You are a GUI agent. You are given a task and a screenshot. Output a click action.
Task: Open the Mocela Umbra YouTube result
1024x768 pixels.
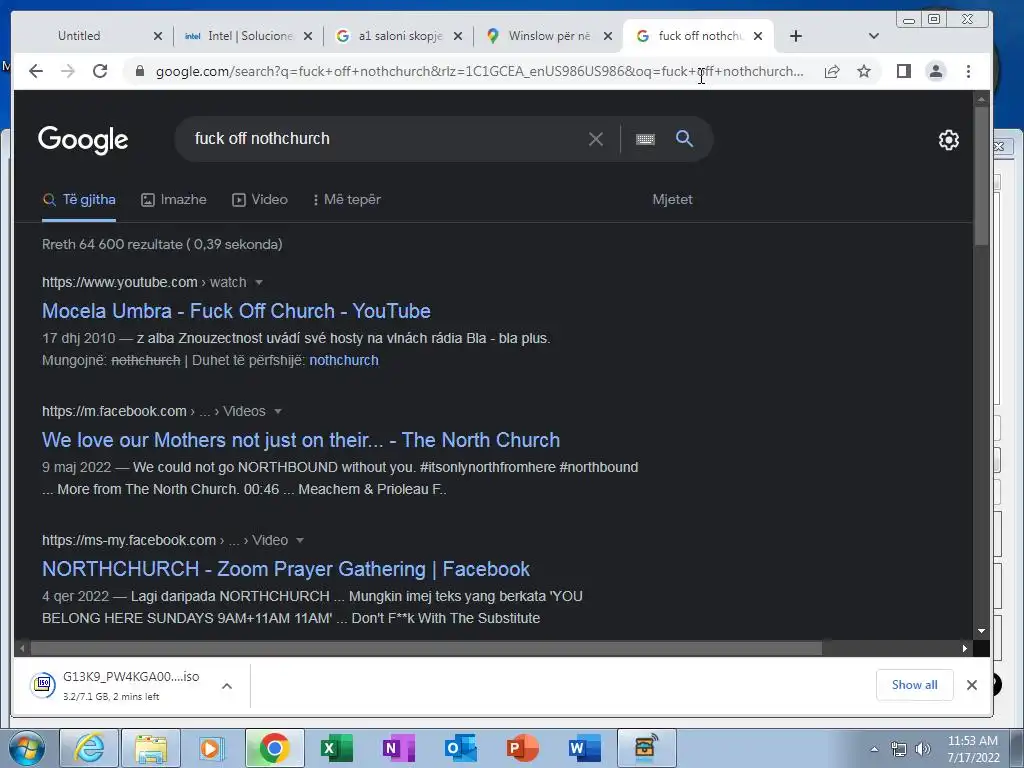(236, 311)
